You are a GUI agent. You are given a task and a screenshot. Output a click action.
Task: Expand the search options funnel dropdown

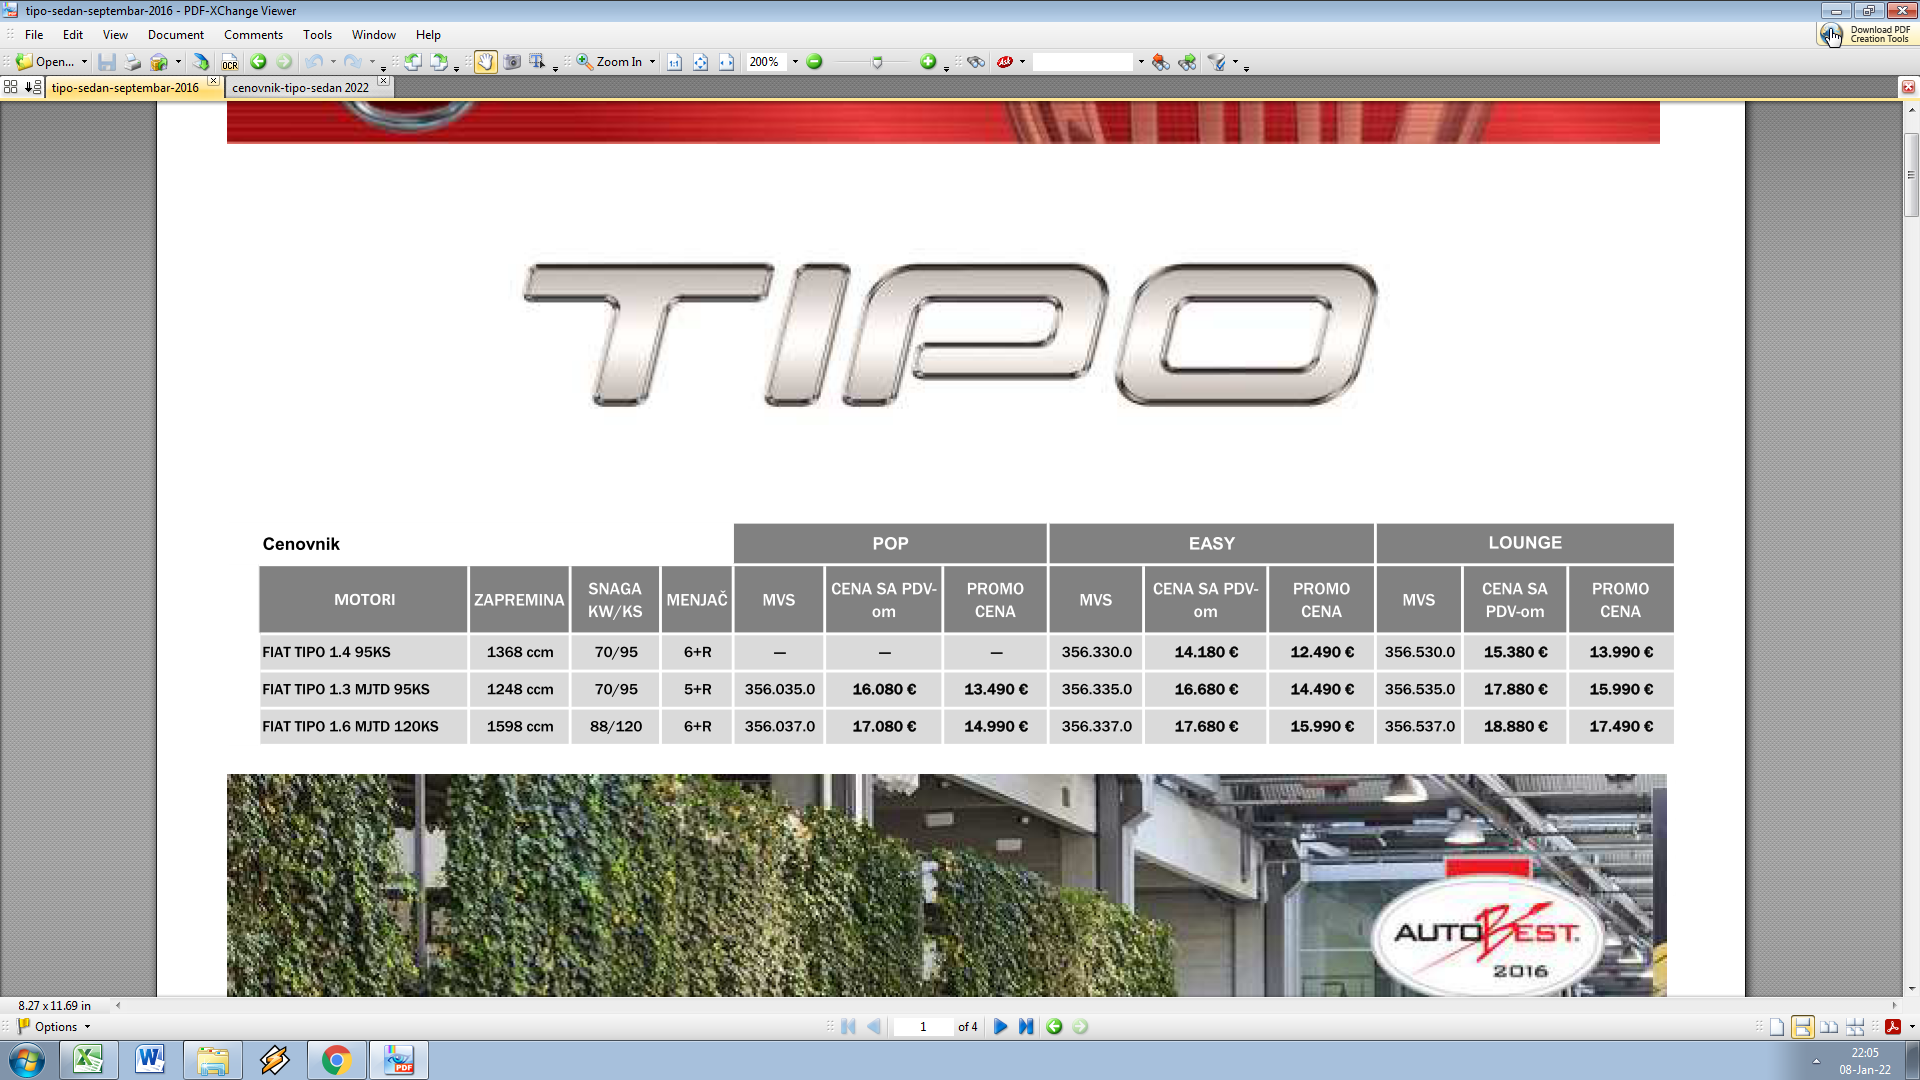coord(1235,62)
